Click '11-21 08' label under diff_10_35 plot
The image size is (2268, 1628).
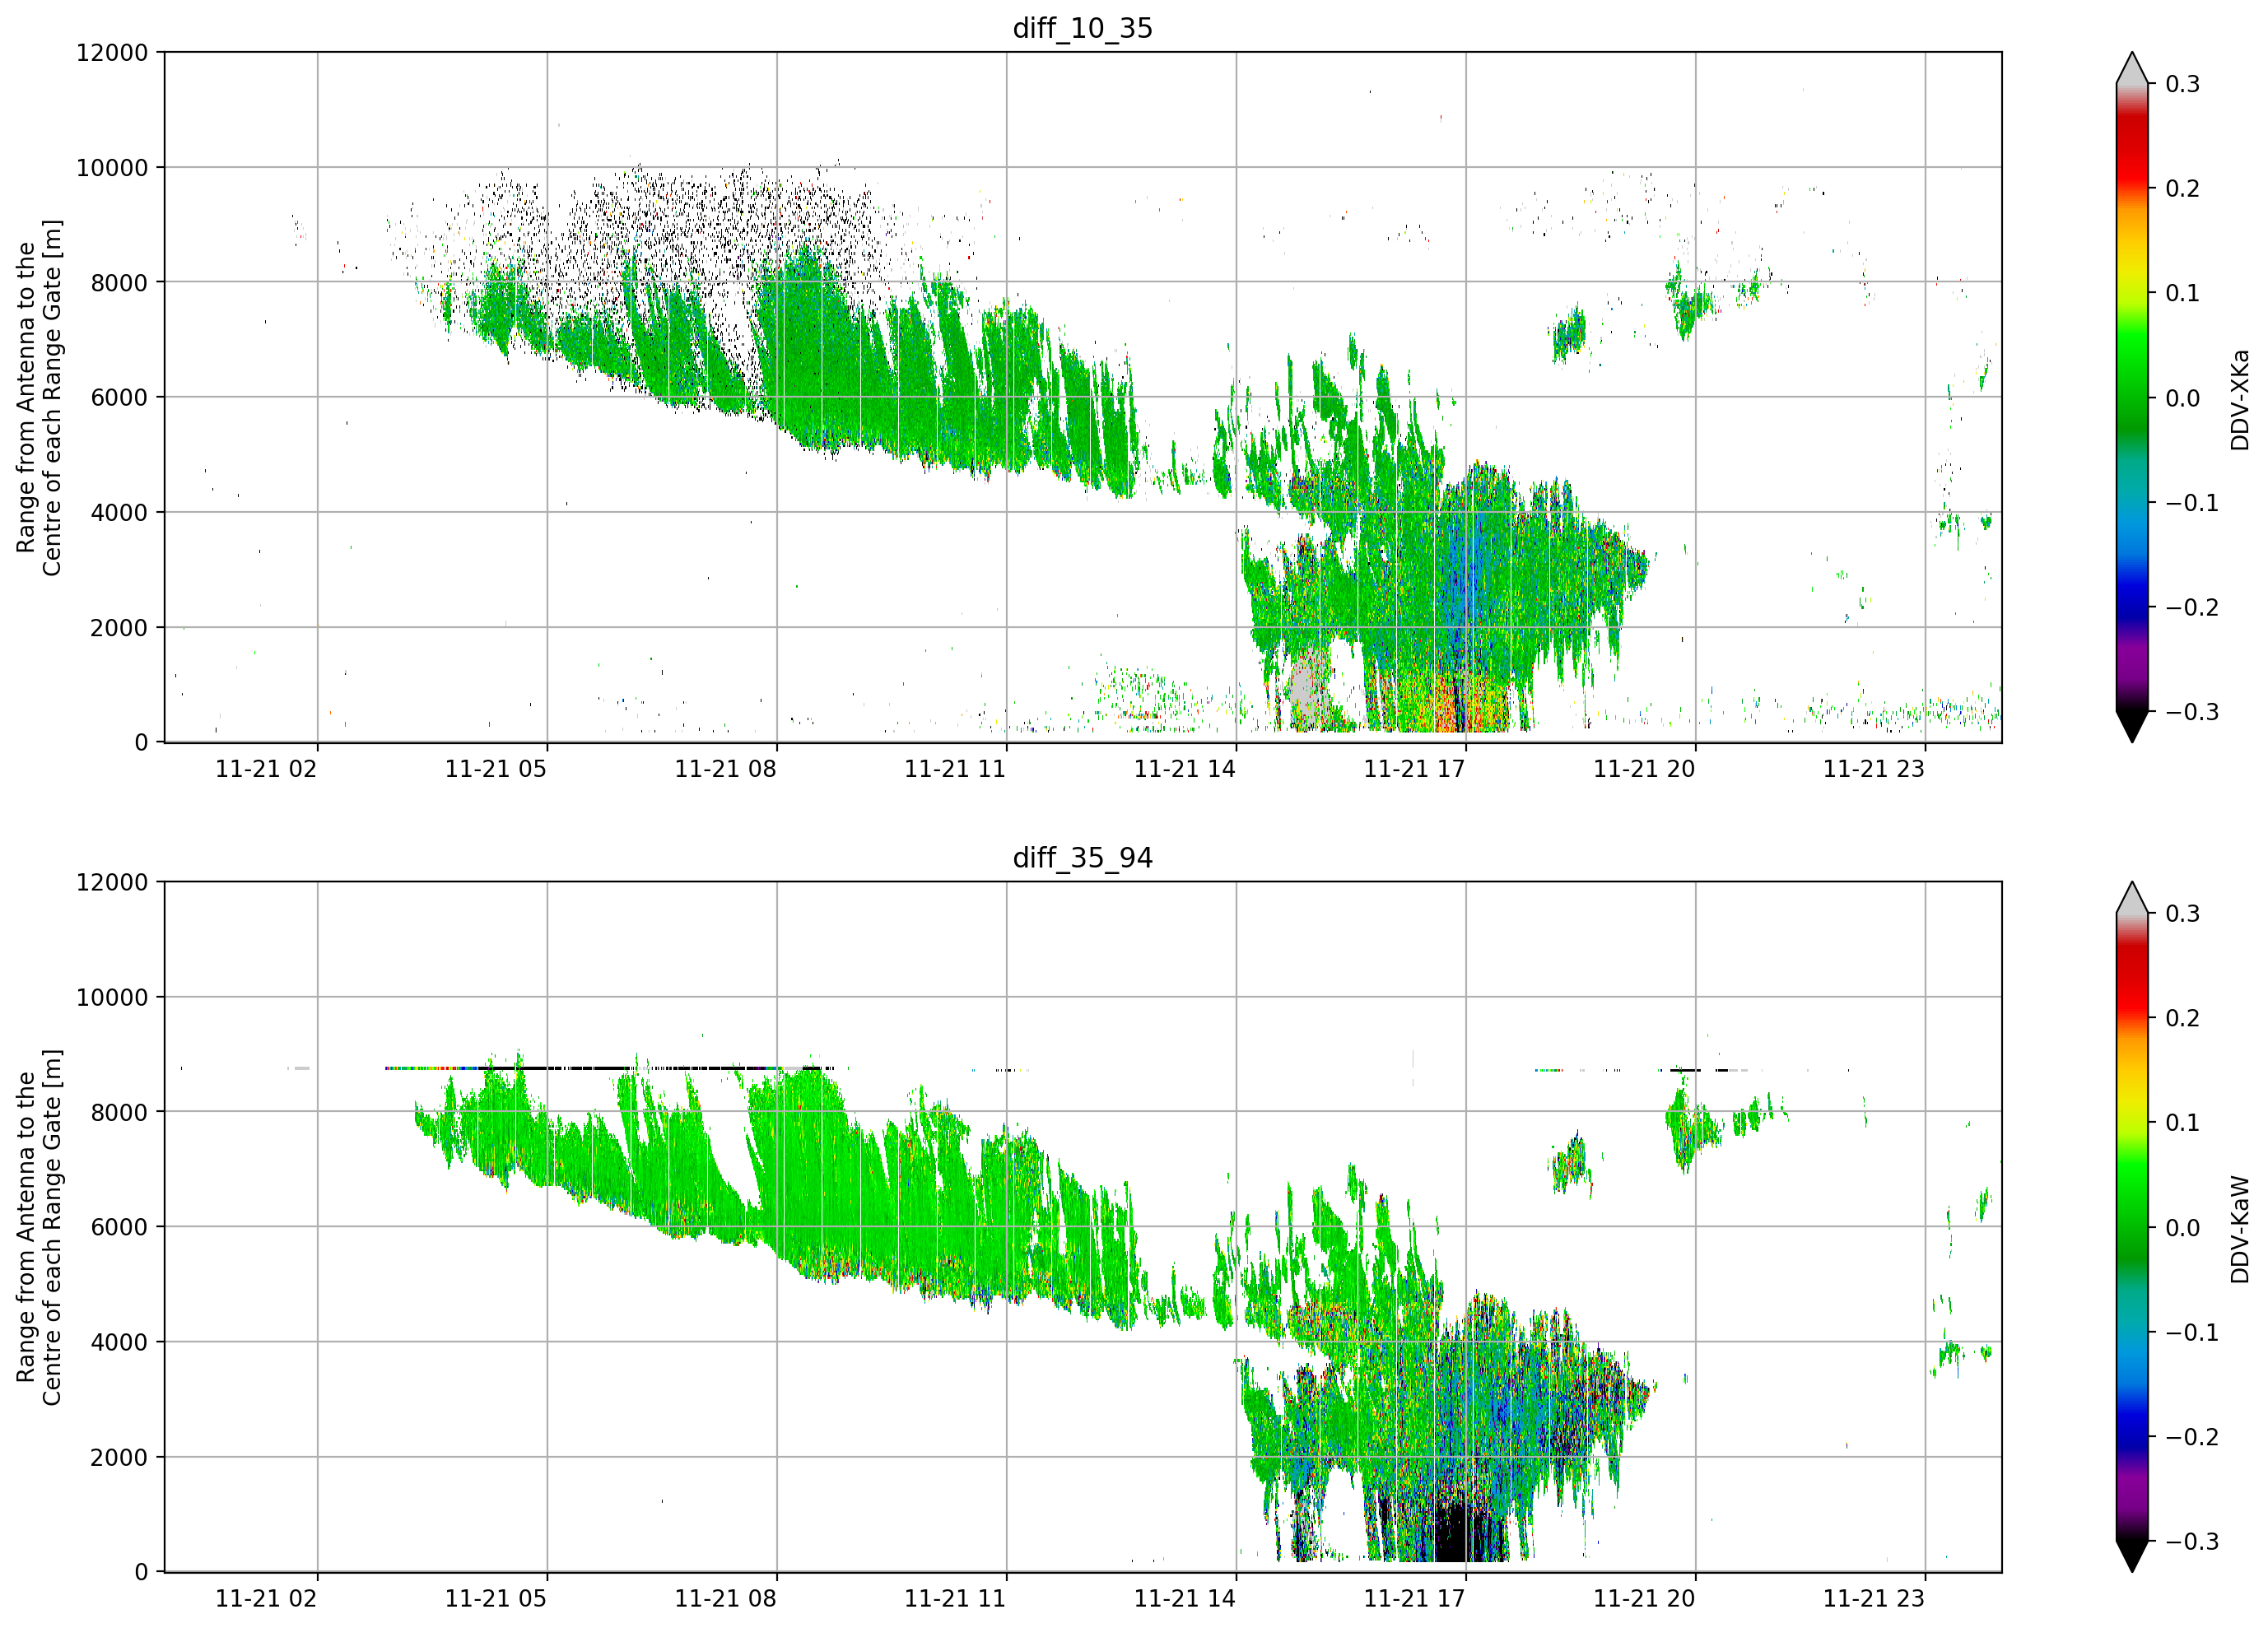(x=725, y=769)
